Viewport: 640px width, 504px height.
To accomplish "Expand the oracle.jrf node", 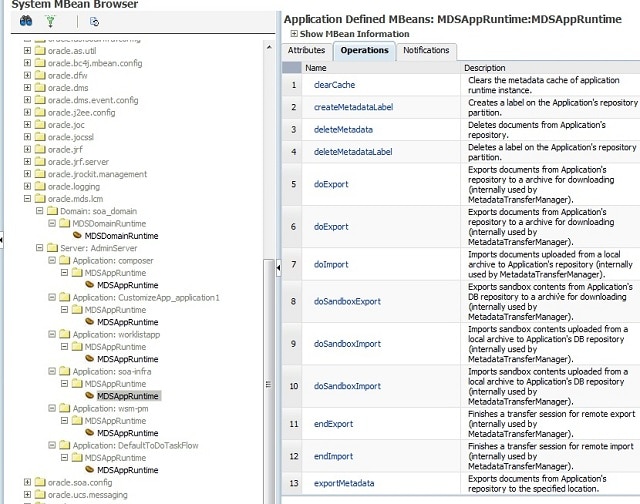I will [27, 149].
